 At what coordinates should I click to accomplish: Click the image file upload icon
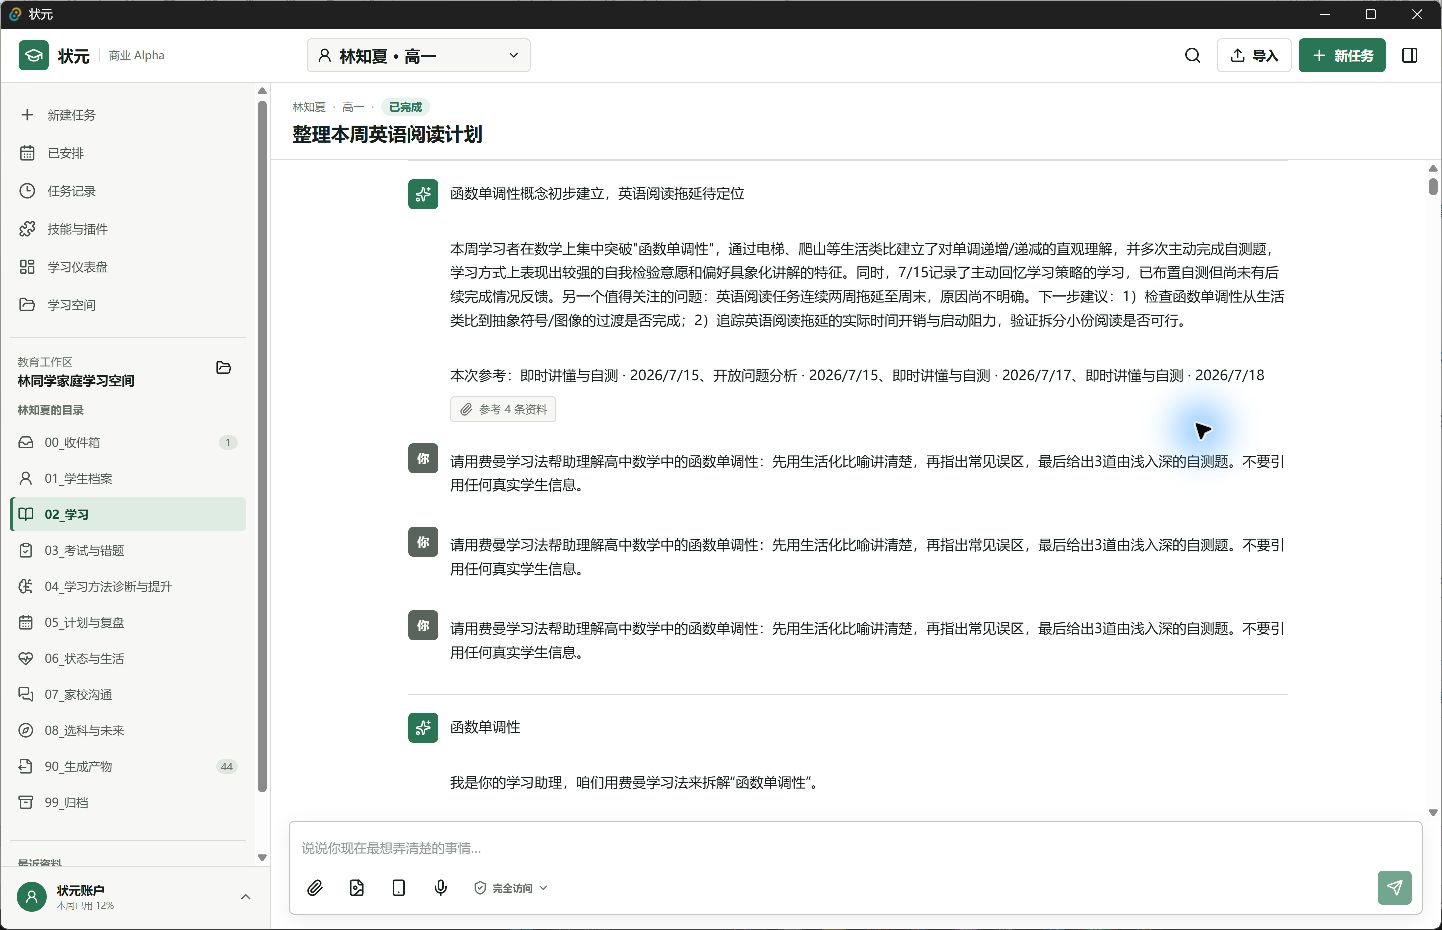pyautogui.click(x=357, y=888)
